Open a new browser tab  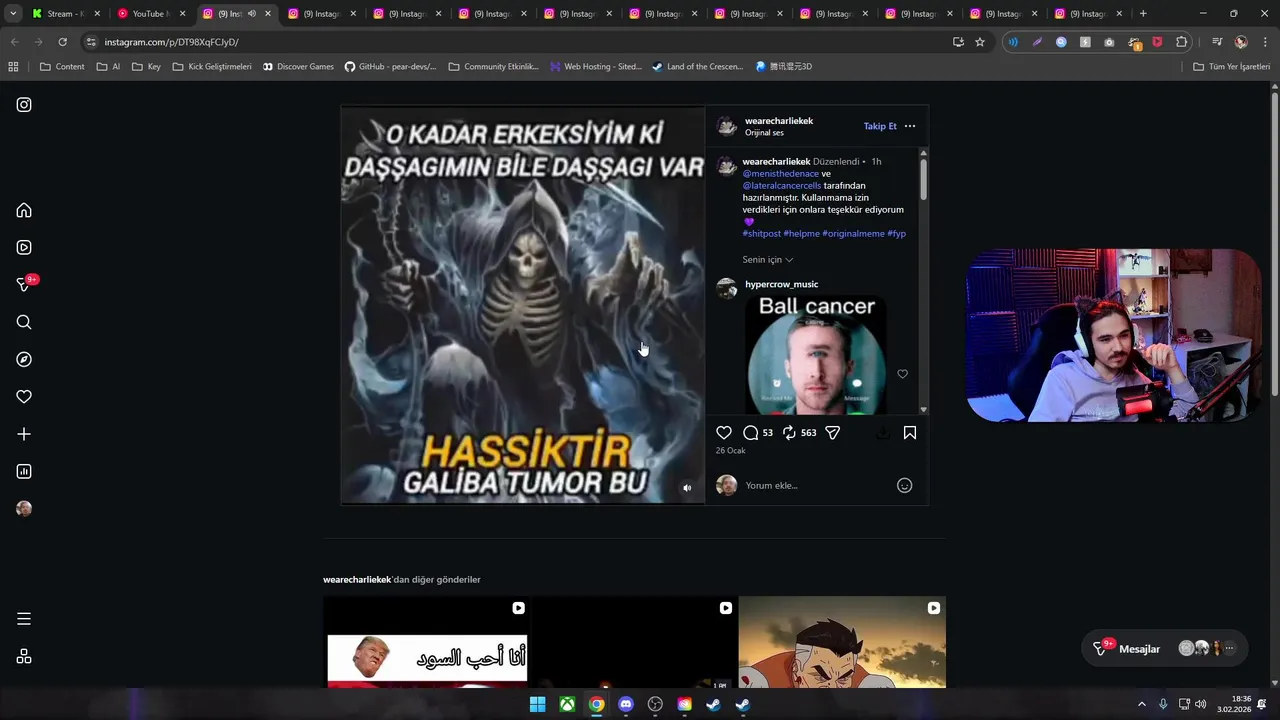[1143, 14]
